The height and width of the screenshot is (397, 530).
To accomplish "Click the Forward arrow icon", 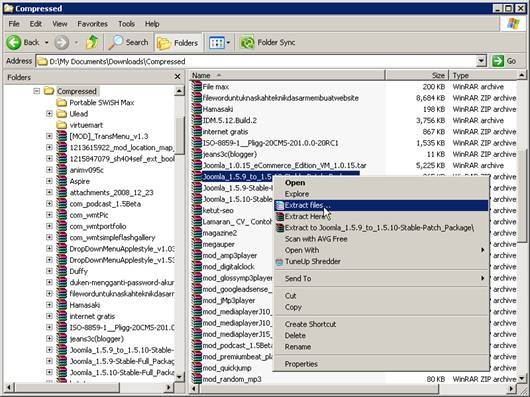I will pyautogui.click(x=62, y=43).
